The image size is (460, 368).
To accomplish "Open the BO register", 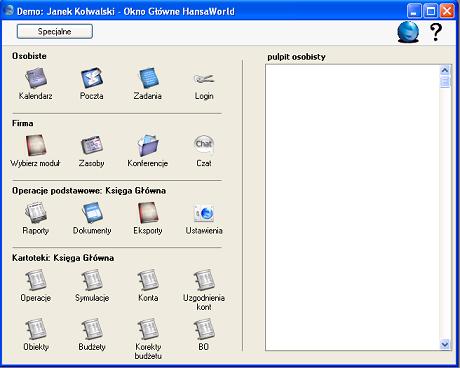I will click(x=204, y=329).
